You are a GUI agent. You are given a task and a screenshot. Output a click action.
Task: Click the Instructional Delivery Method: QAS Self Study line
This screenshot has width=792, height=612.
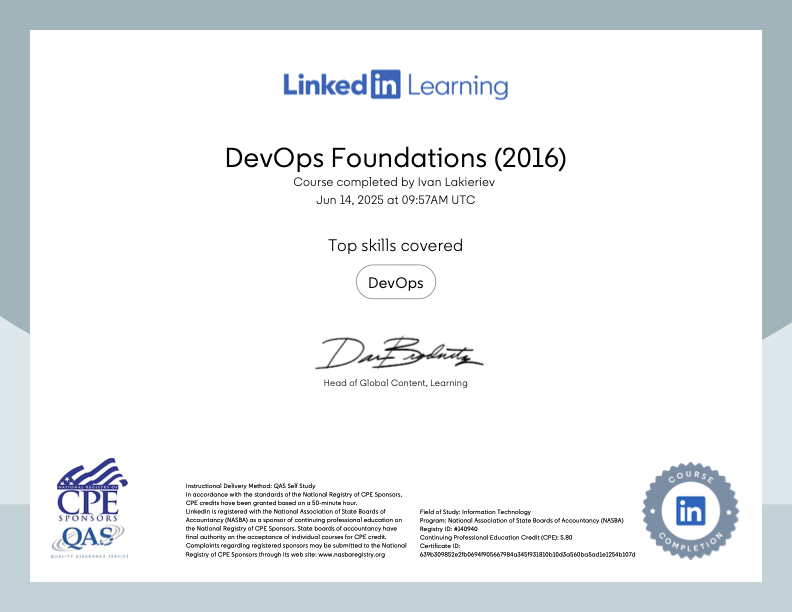pyautogui.click(x=250, y=486)
